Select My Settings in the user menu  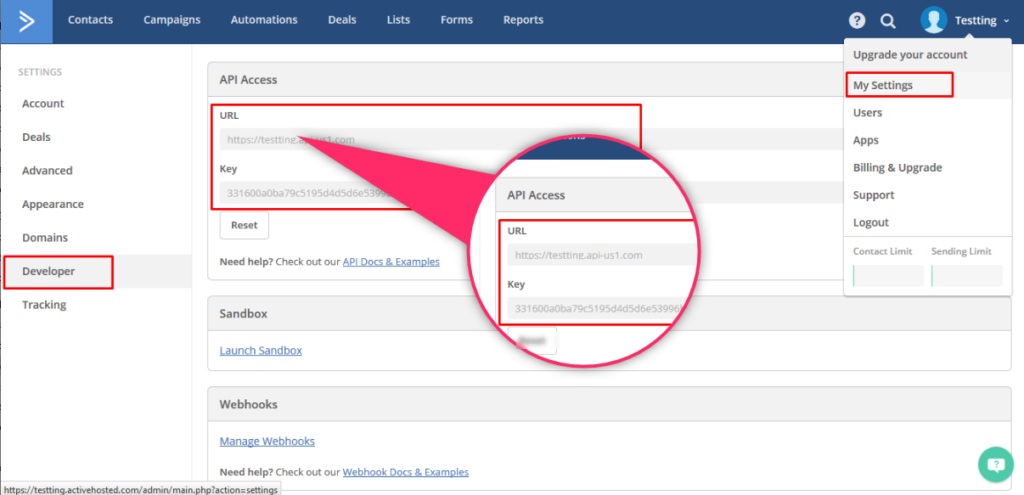point(883,85)
